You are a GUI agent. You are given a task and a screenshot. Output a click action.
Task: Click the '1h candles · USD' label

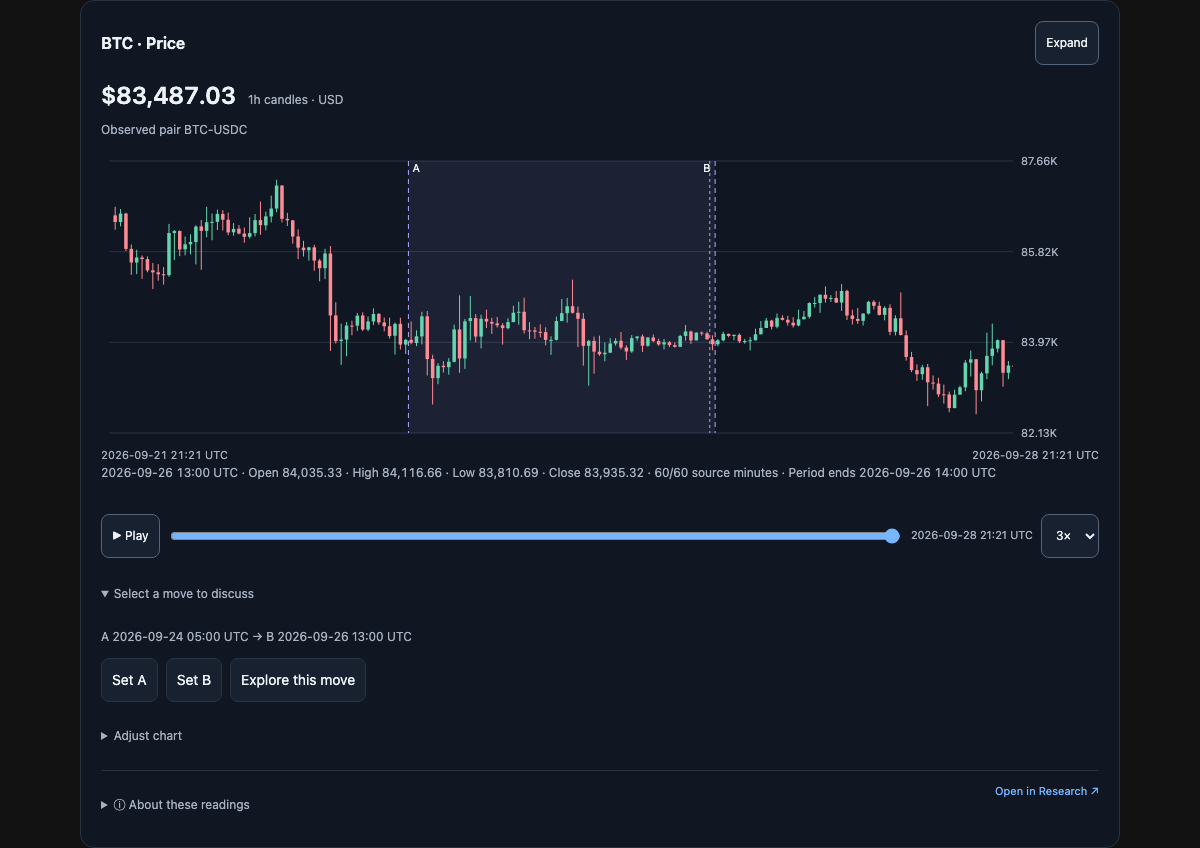[x=296, y=100]
